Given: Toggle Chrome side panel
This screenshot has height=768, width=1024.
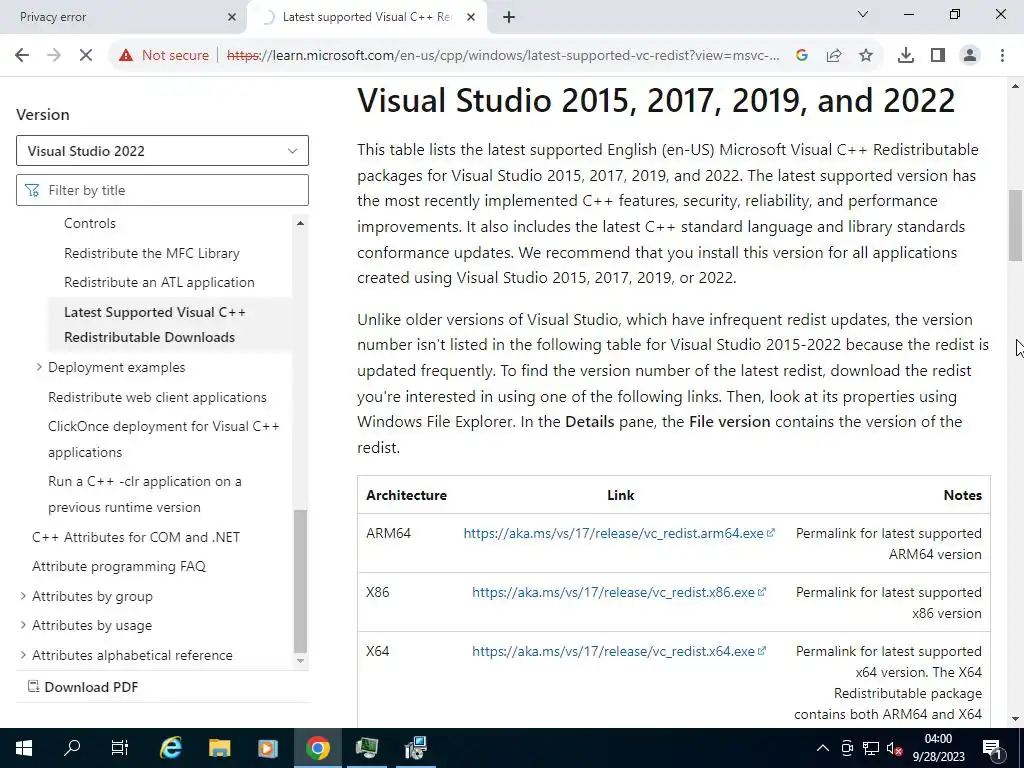Looking at the screenshot, I should tap(938, 56).
